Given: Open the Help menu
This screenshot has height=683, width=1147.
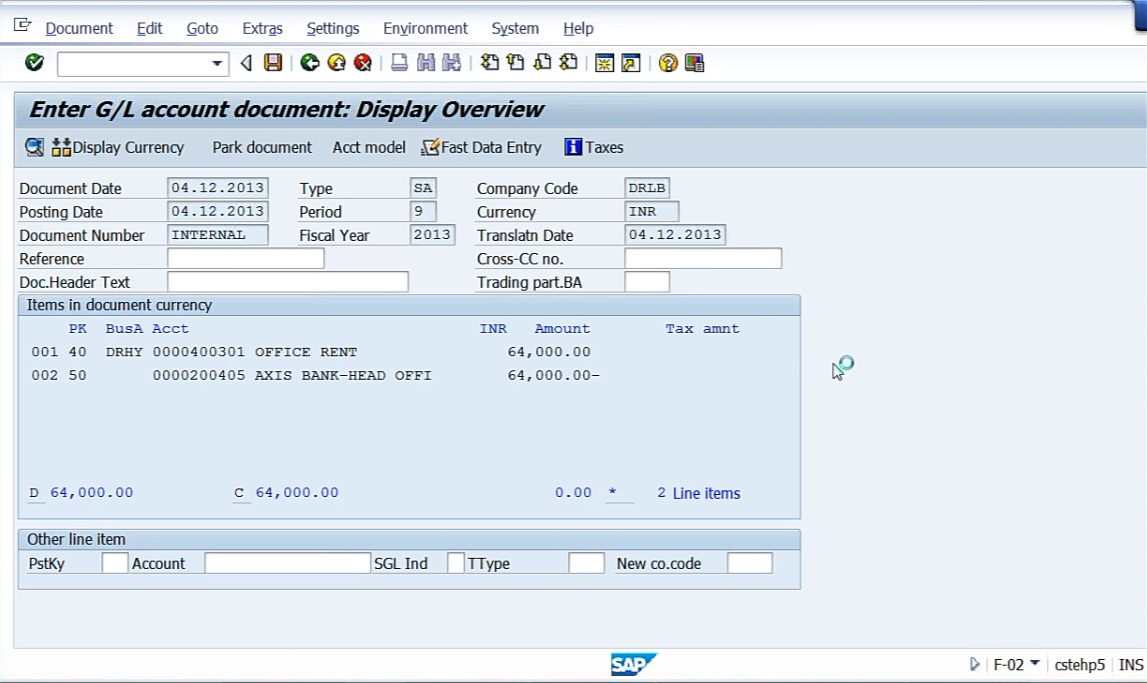Looking at the screenshot, I should (x=578, y=29).
